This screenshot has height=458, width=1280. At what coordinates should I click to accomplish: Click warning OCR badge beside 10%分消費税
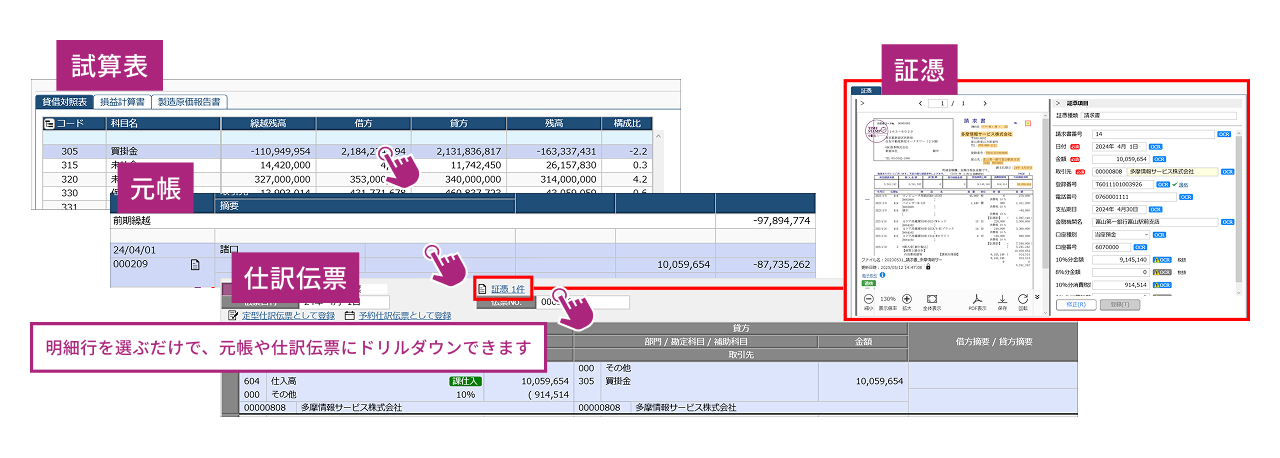pyautogui.click(x=1162, y=285)
